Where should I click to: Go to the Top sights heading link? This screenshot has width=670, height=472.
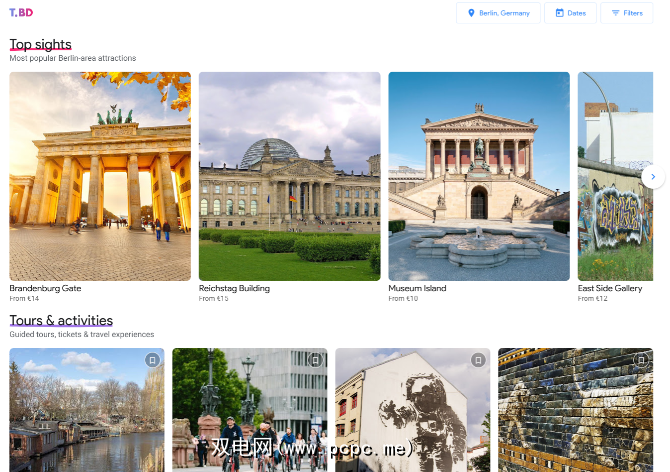point(41,44)
